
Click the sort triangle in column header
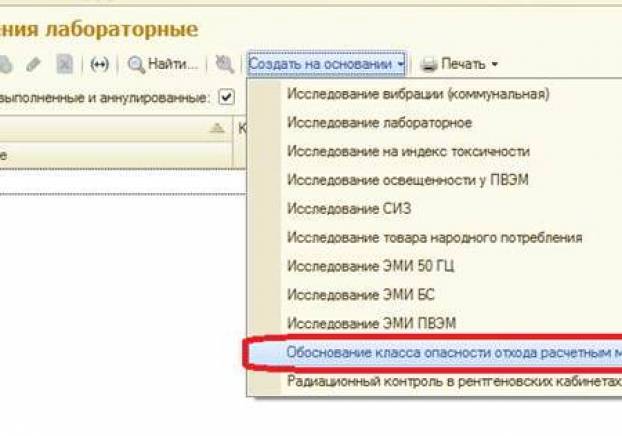tap(217, 129)
